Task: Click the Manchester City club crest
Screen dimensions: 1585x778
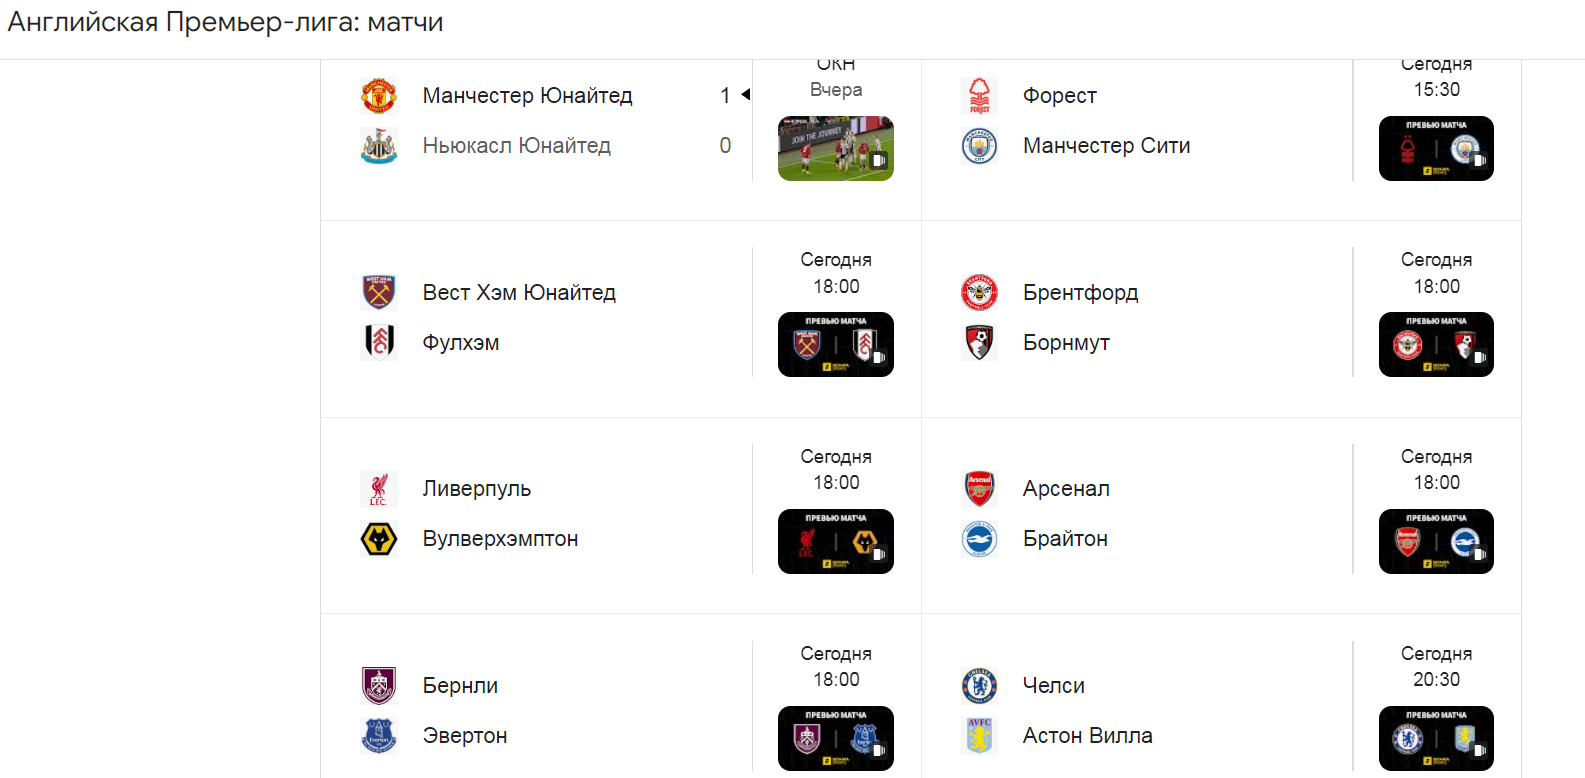Action: (979, 146)
